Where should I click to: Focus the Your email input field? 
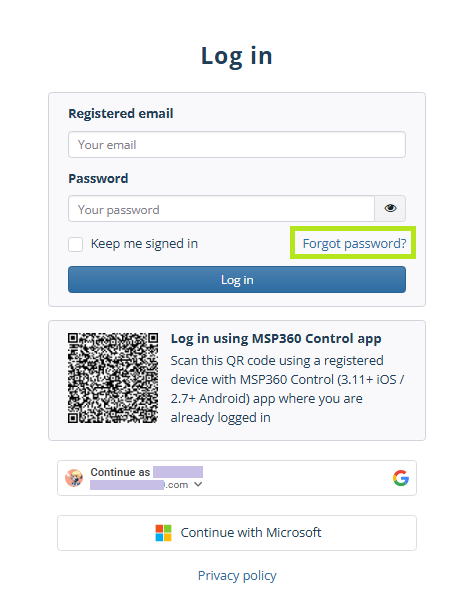coord(237,145)
